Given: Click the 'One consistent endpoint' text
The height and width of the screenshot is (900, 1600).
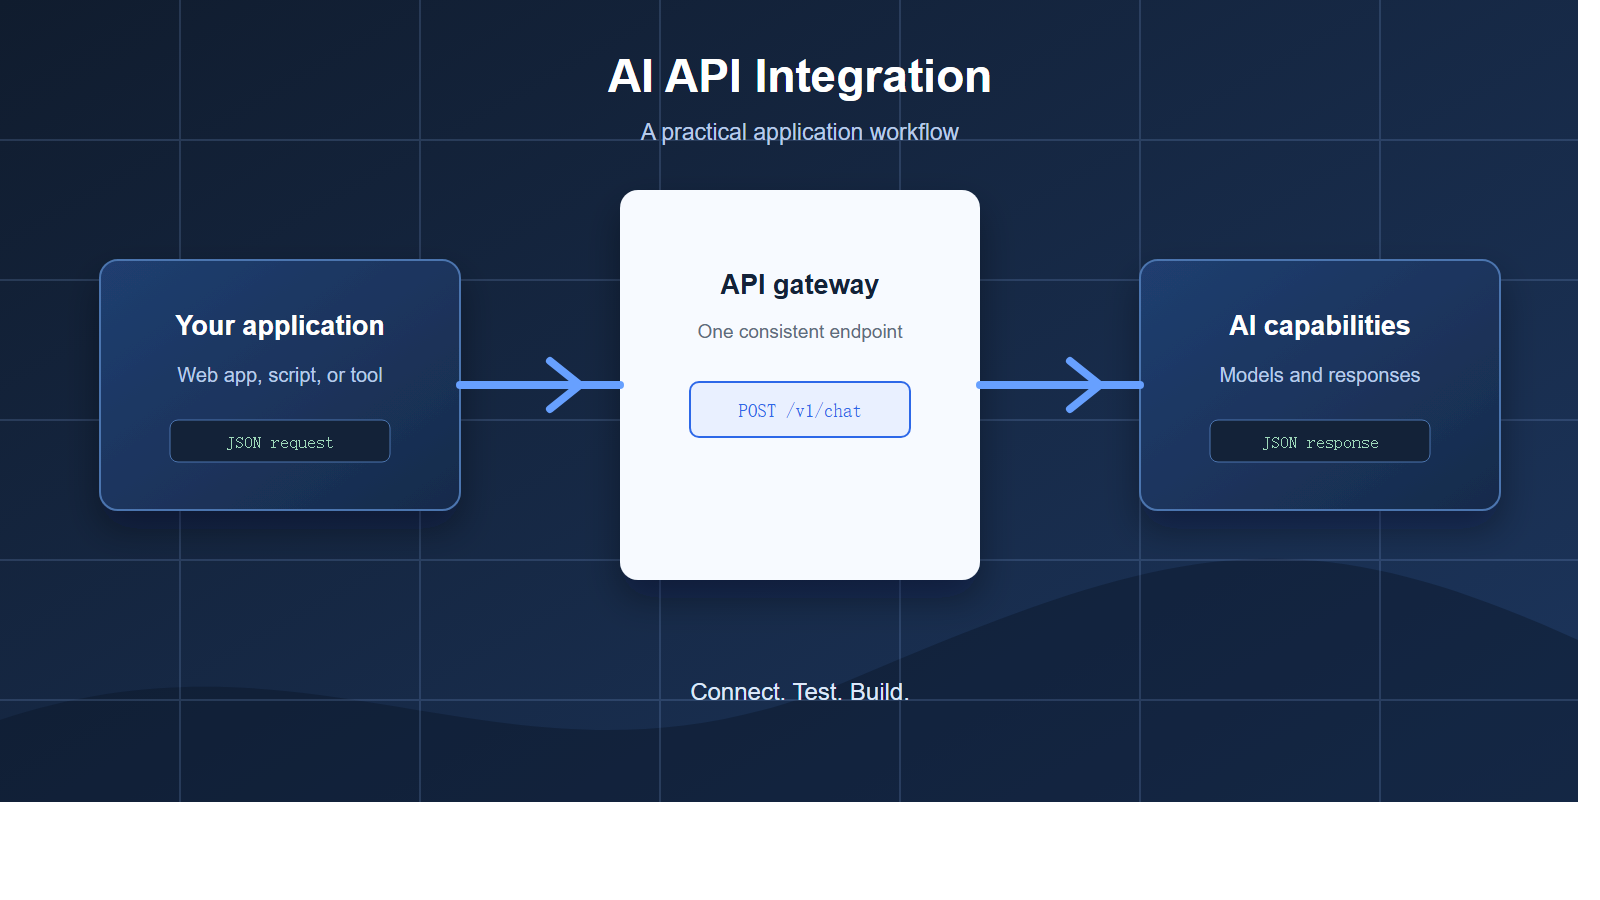Looking at the screenshot, I should point(800,331).
